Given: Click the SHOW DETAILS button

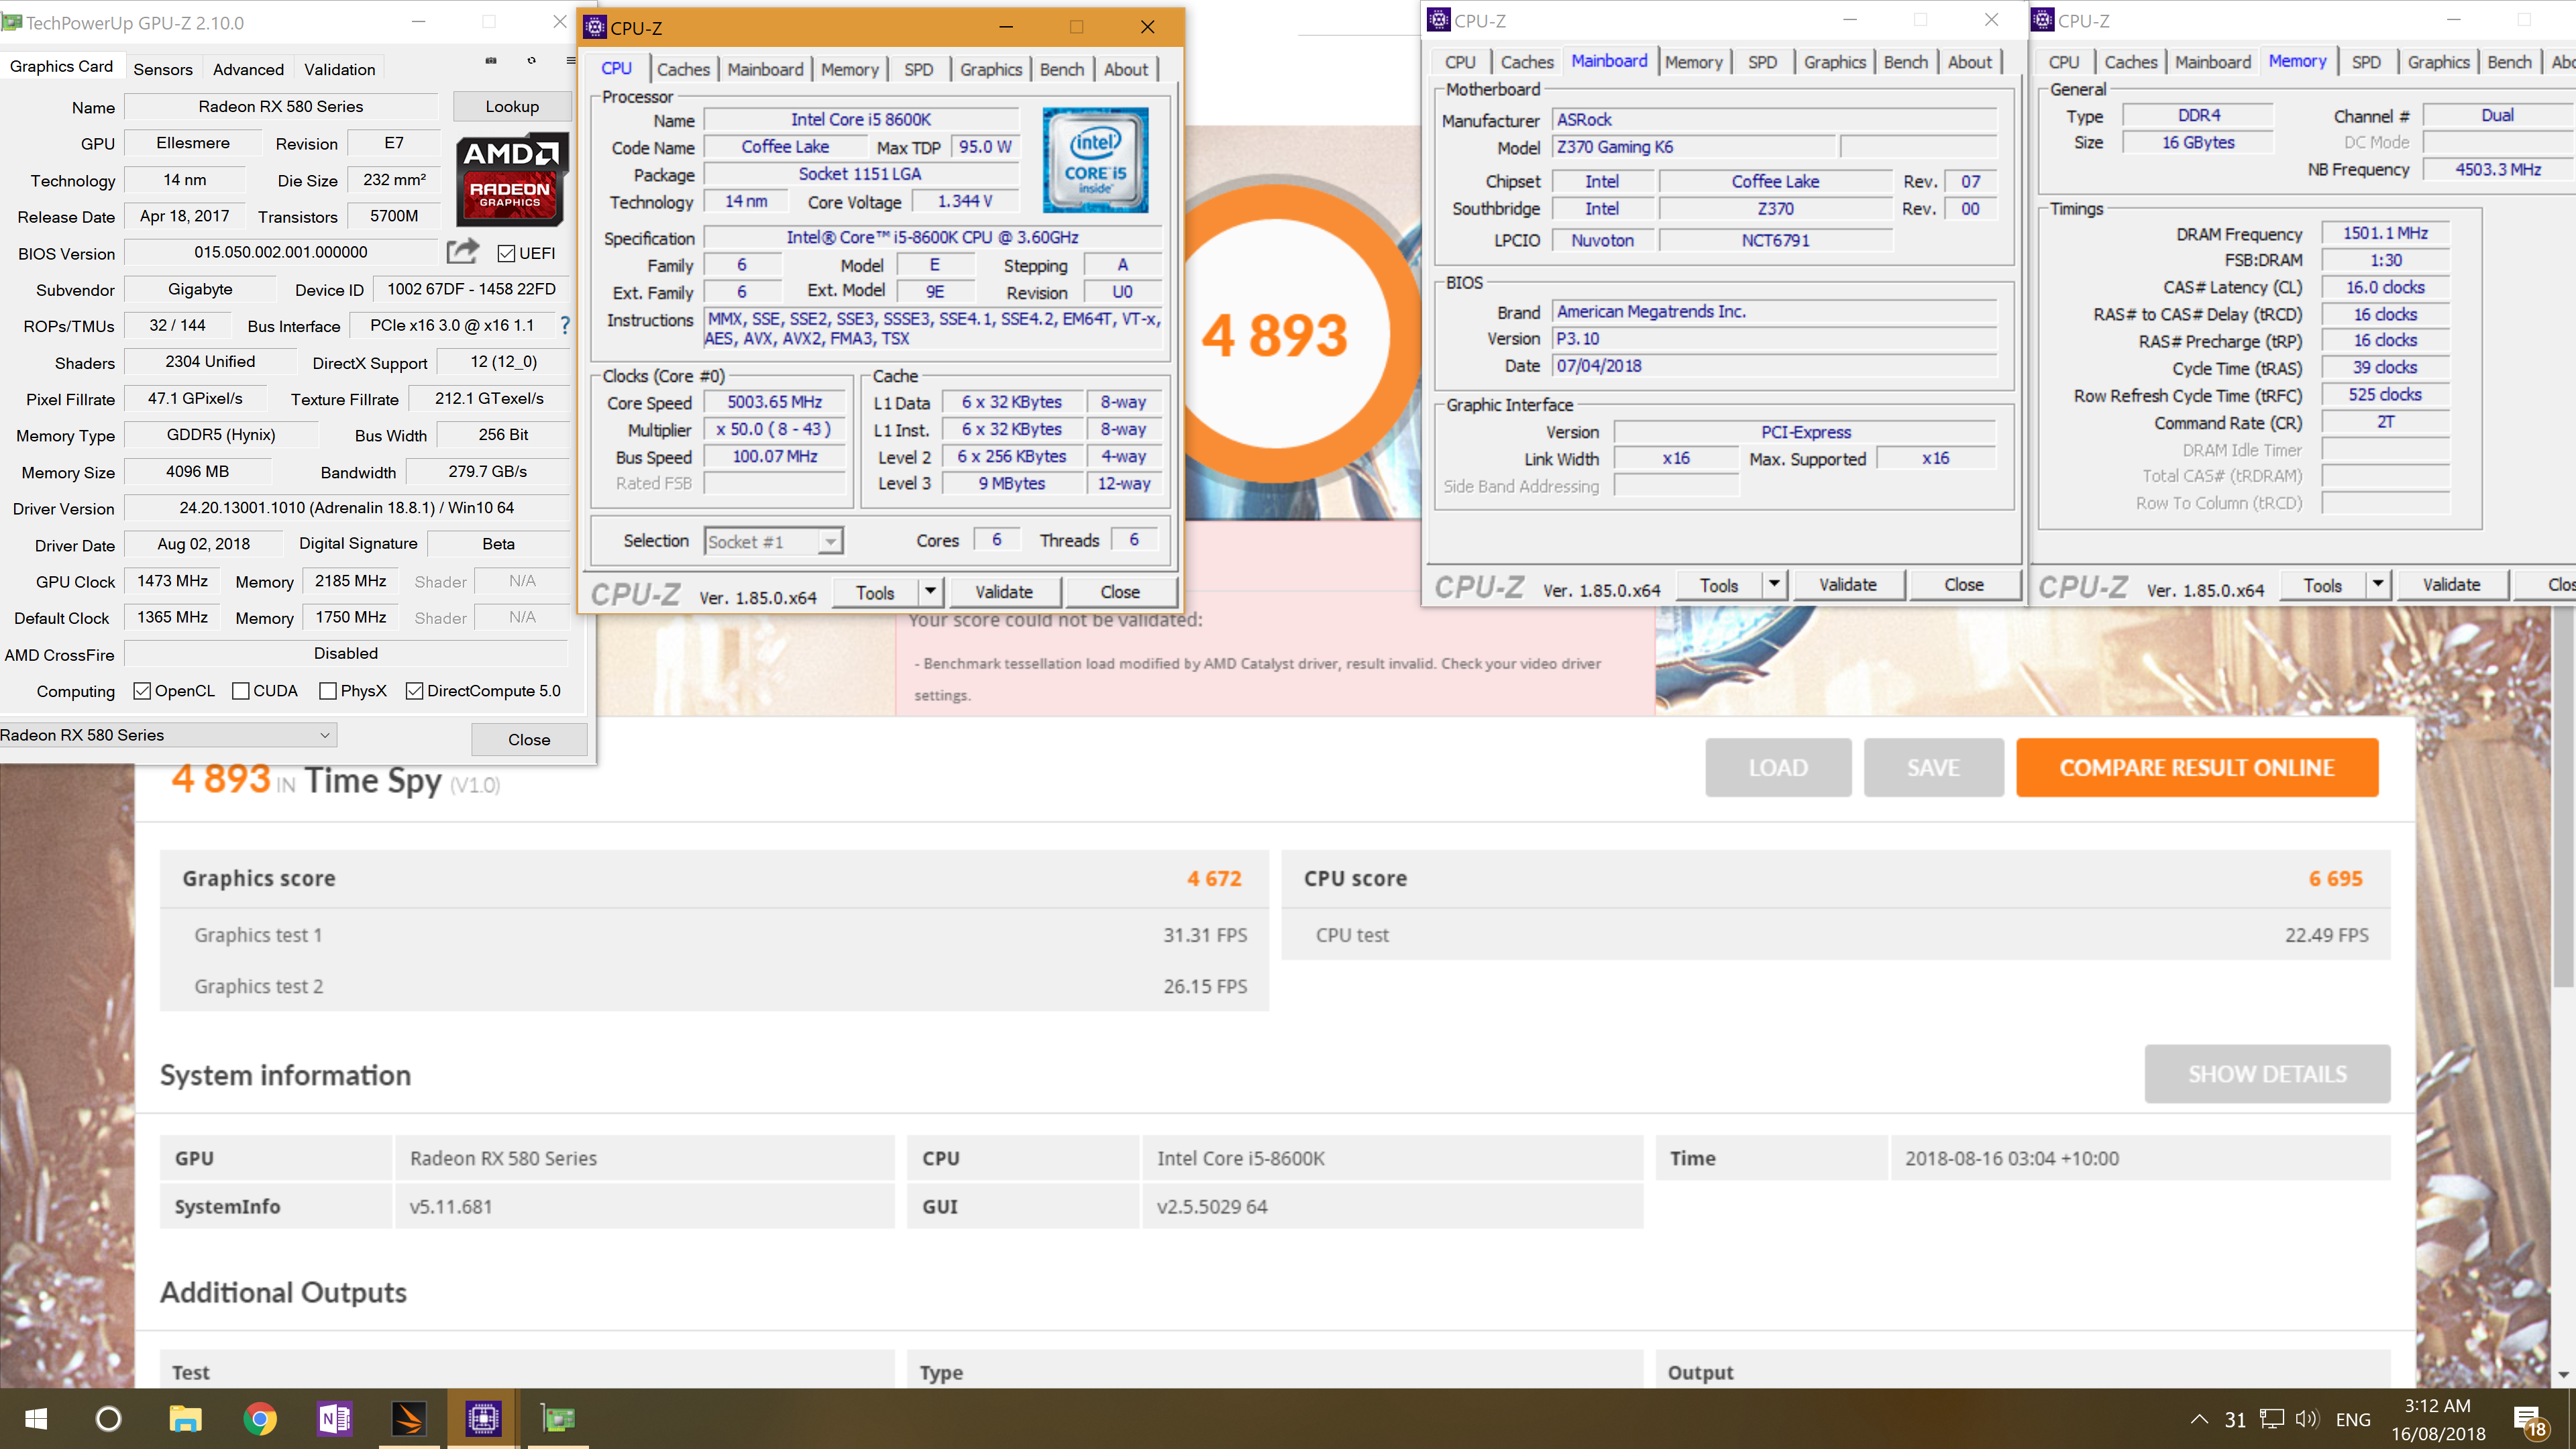Looking at the screenshot, I should (x=2267, y=1074).
